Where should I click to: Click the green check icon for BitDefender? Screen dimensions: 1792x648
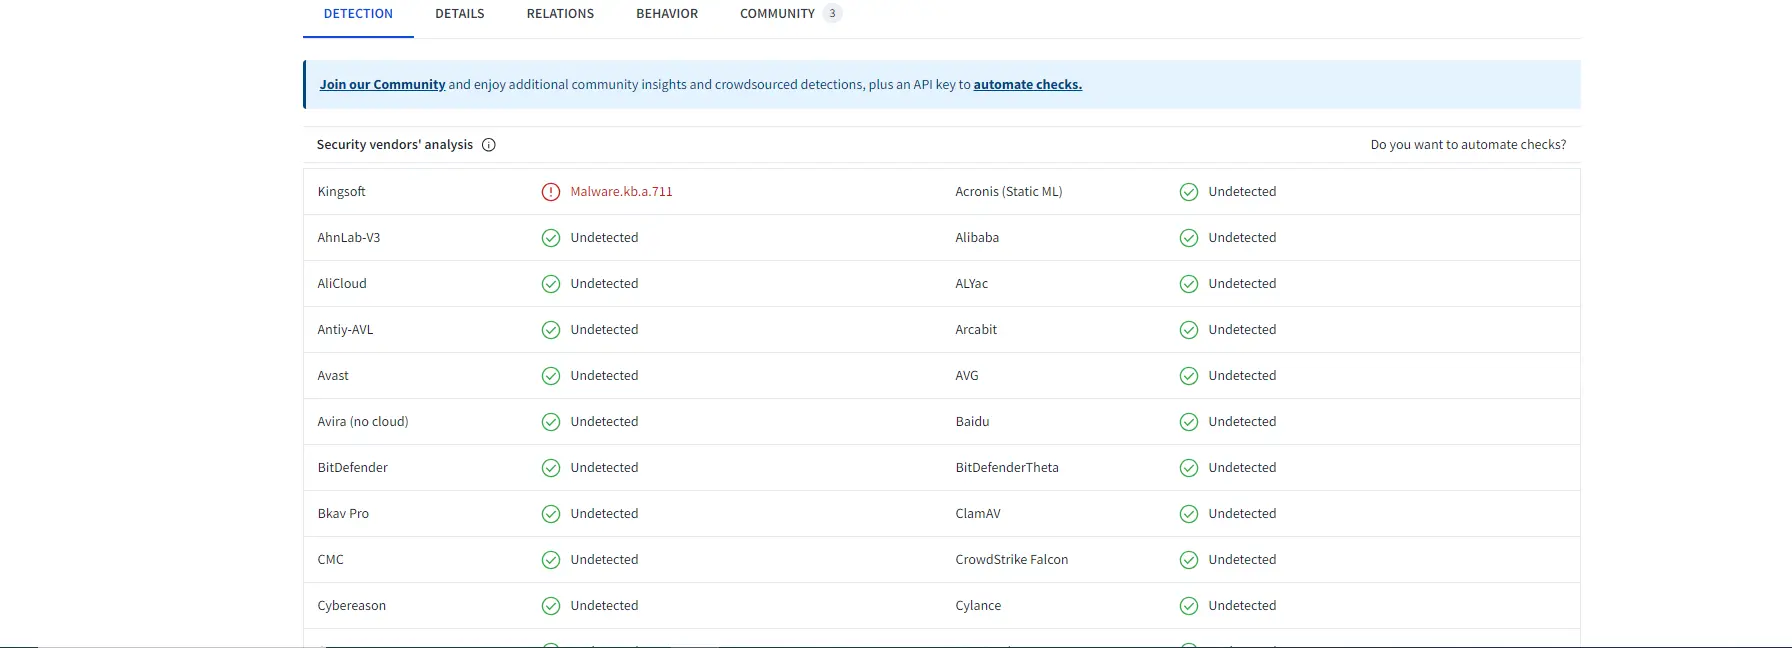(551, 468)
